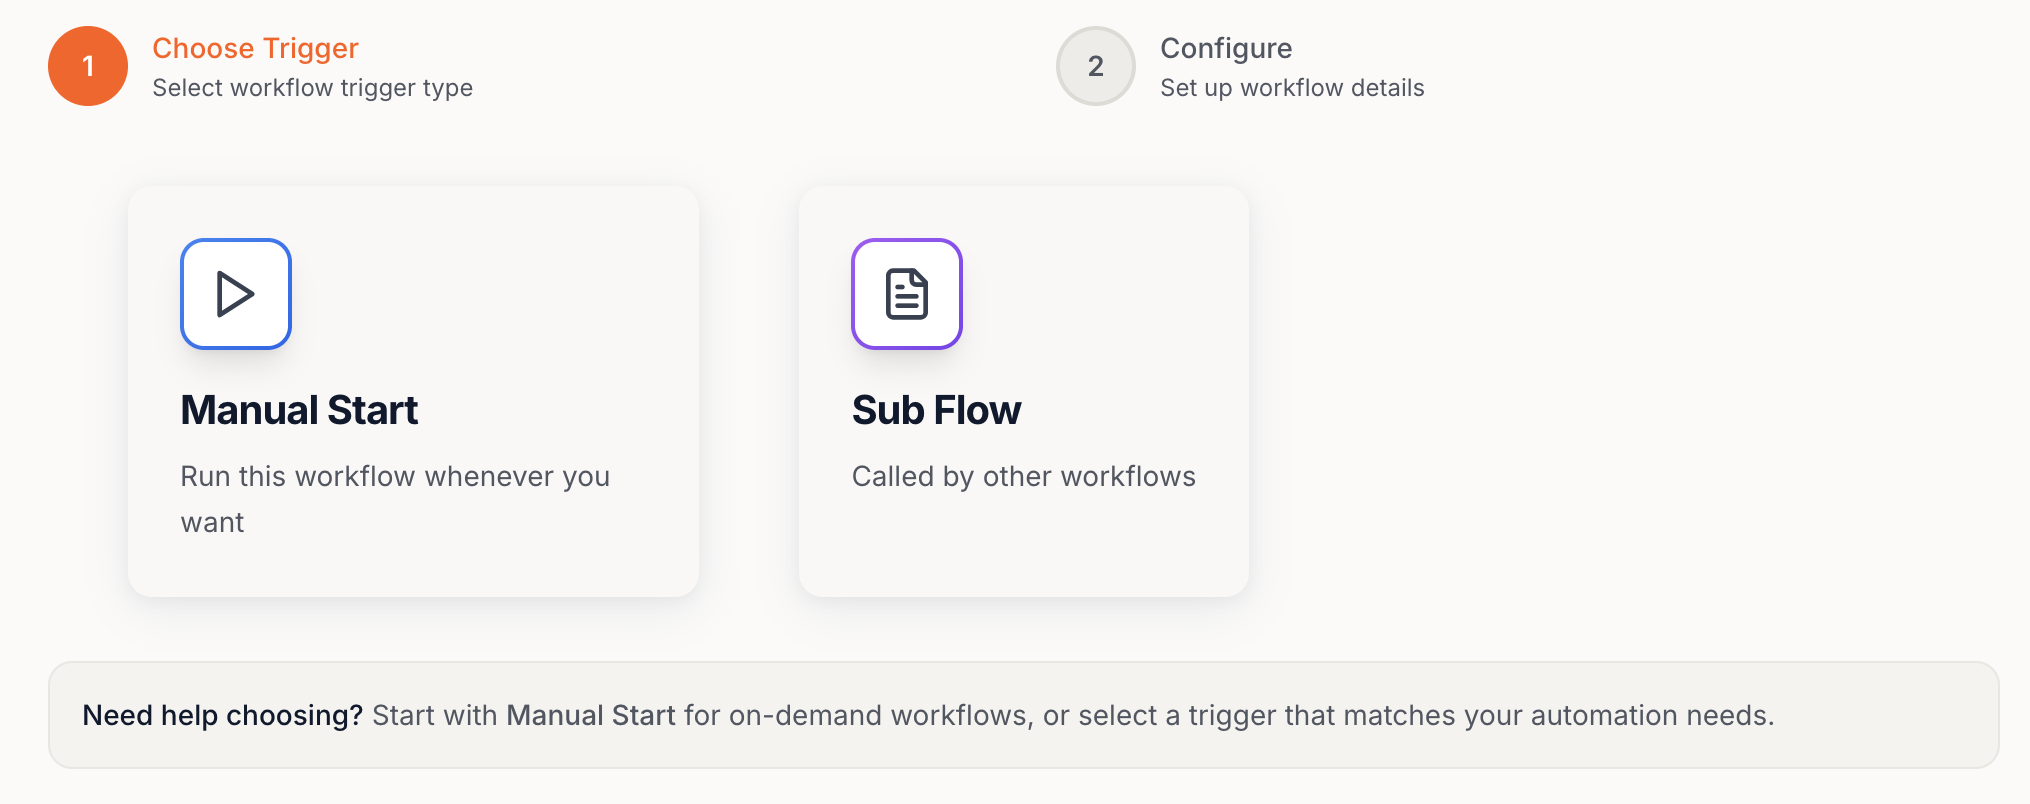
Task: Click Manual Start mentioned in the help banner
Action: tap(591, 715)
